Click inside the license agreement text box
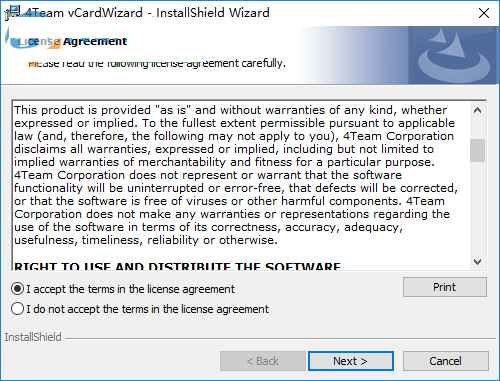 (242, 185)
